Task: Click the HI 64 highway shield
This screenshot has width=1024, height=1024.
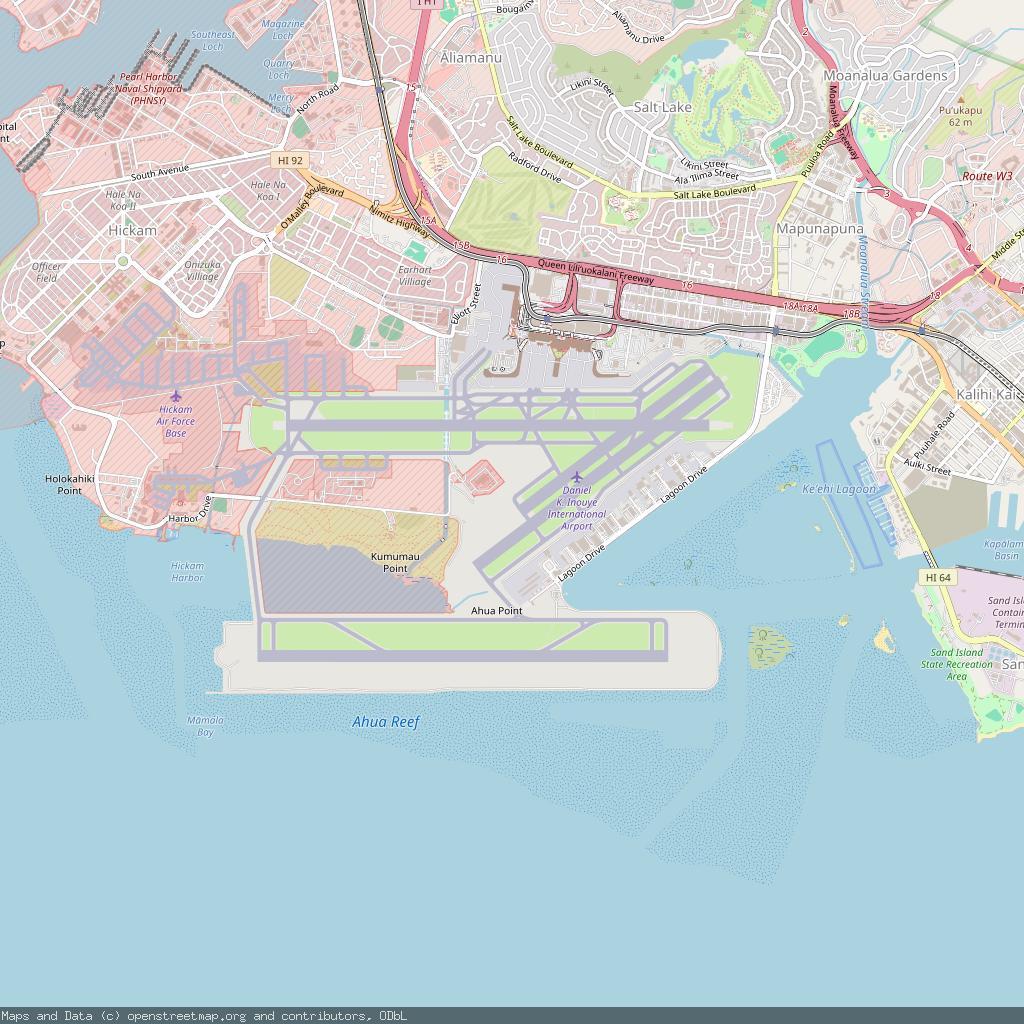Action: [x=938, y=578]
